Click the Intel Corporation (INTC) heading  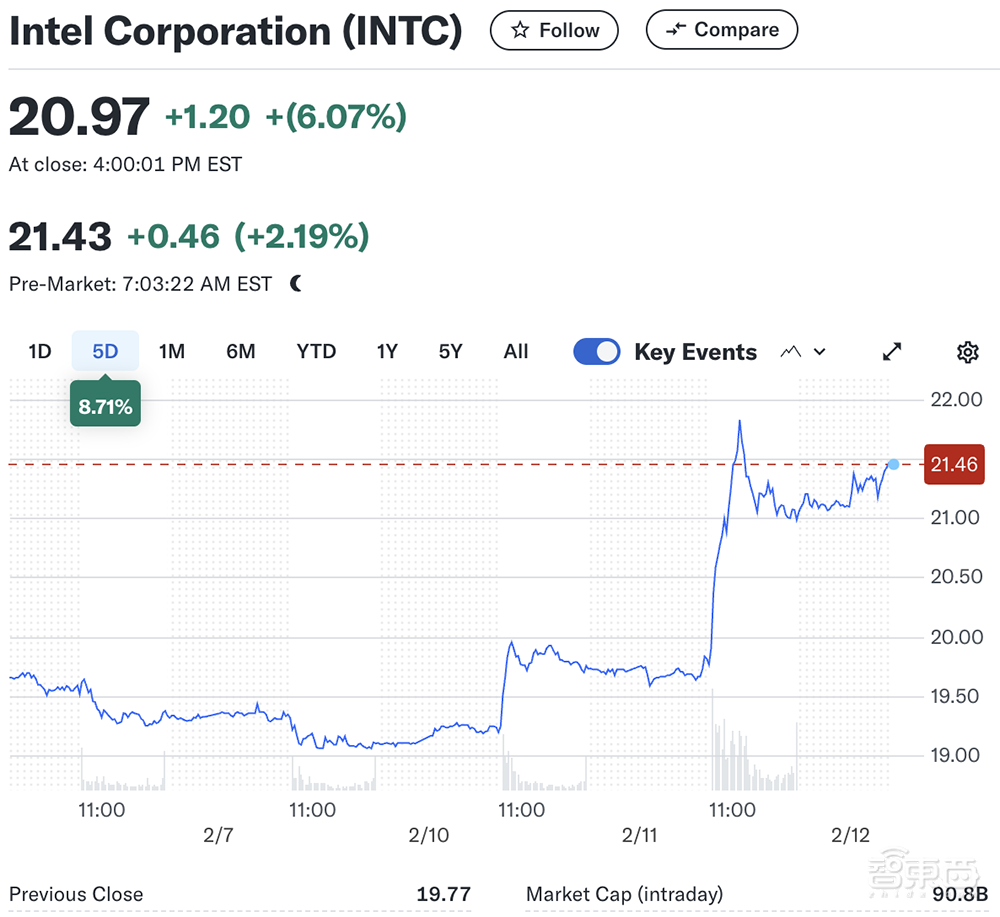pyautogui.click(x=236, y=32)
